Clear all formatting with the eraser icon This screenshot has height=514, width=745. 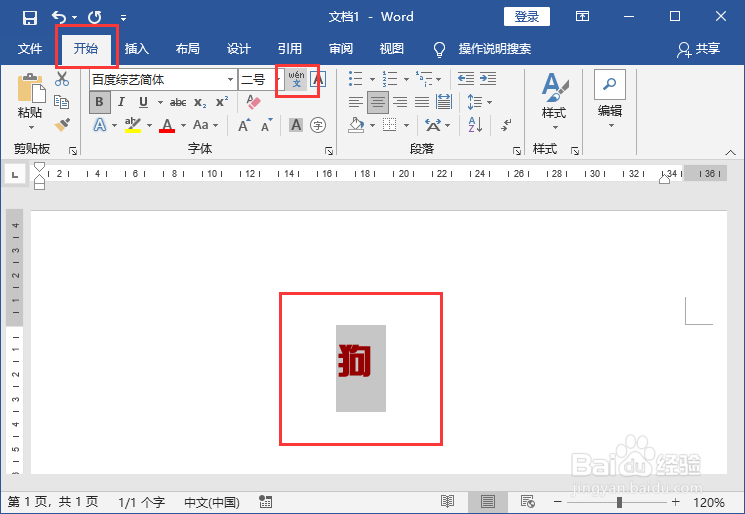pyautogui.click(x=254, y=102)
